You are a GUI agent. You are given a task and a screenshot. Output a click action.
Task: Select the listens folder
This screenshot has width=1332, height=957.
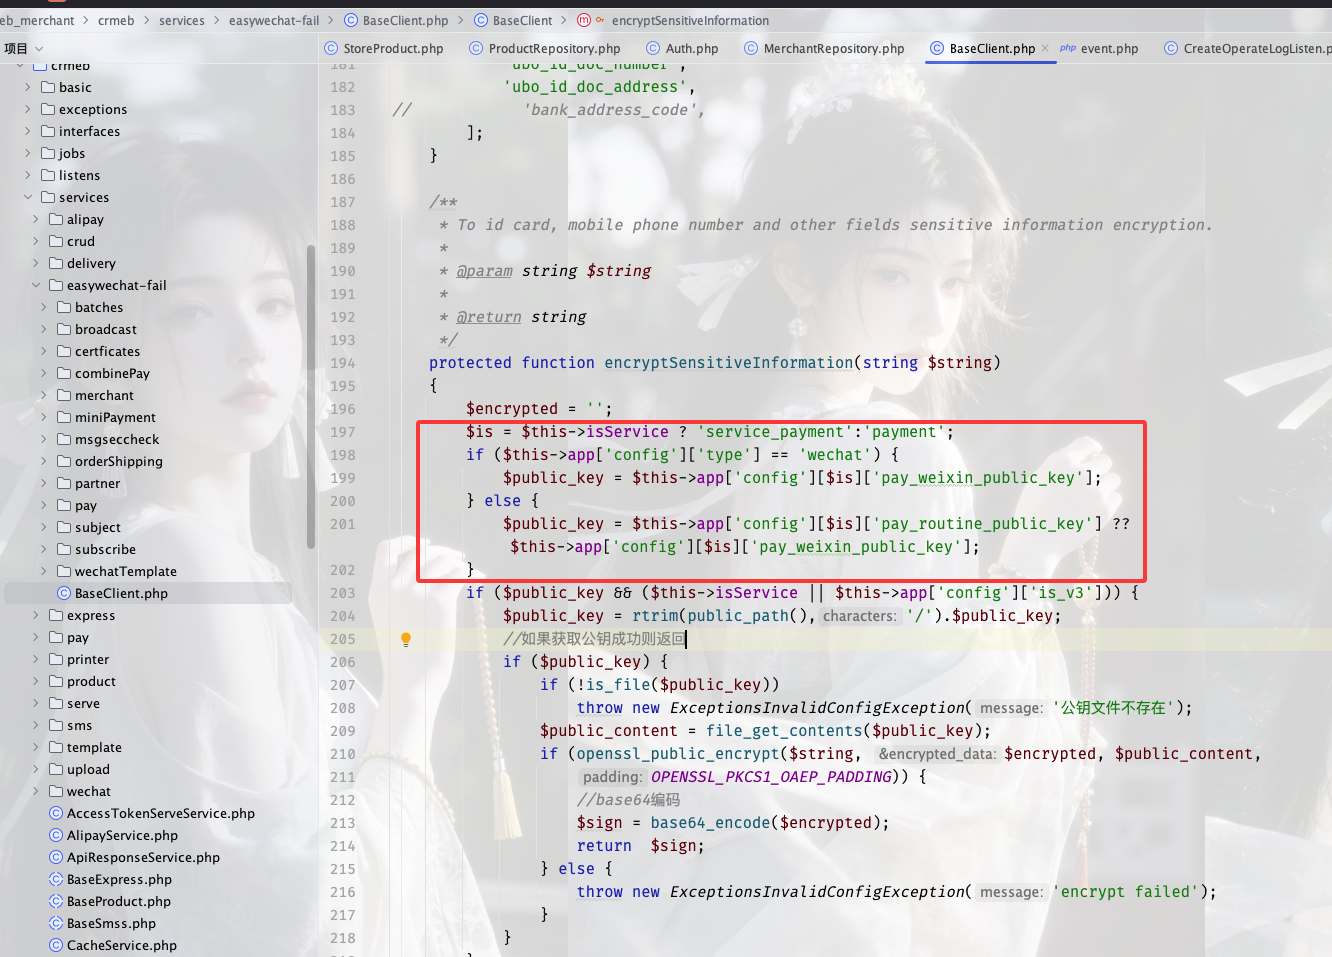click(x=79, y=175)
